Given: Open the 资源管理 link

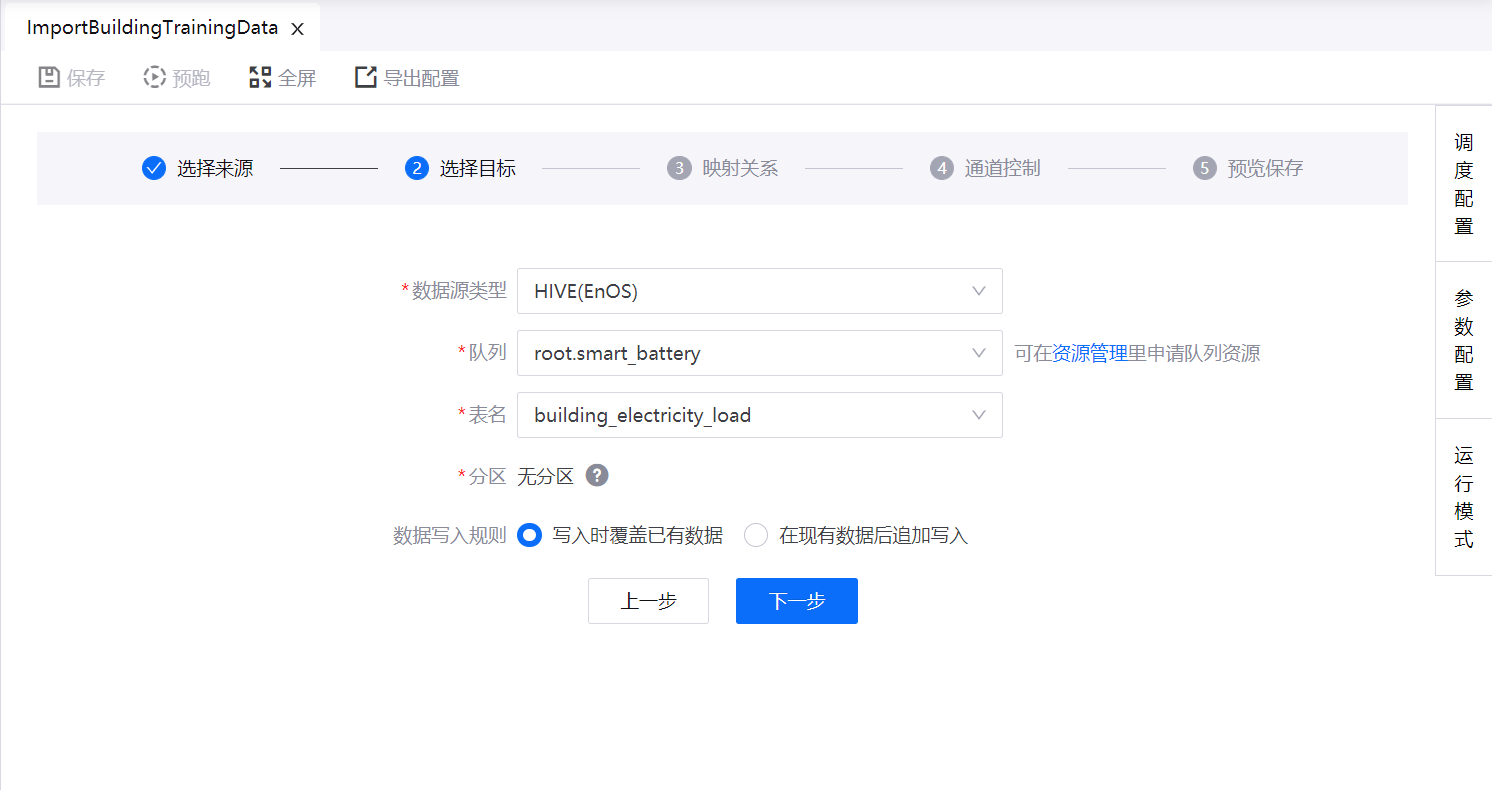Looking at the screenshot, I should tap(1090, 353).
